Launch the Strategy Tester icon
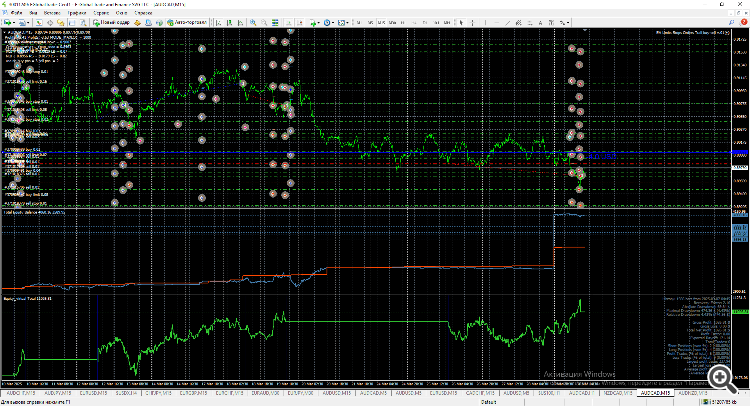This screenshot has height=406, width=750. click(83, 22)
